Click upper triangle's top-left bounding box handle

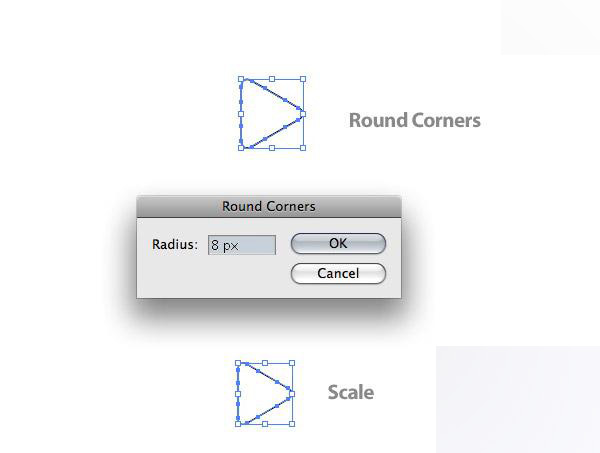tap(241, 79)
